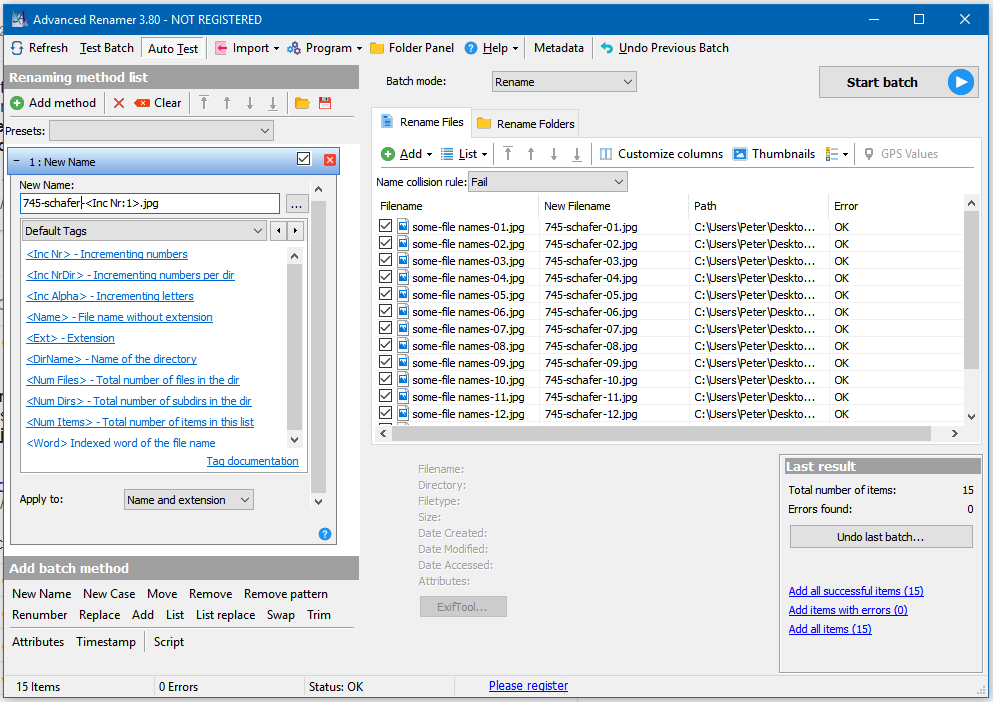Click the green Add method icon
The width and height of the screenshot is (993, 702).
pyautogui.click(x=17, y=103)
